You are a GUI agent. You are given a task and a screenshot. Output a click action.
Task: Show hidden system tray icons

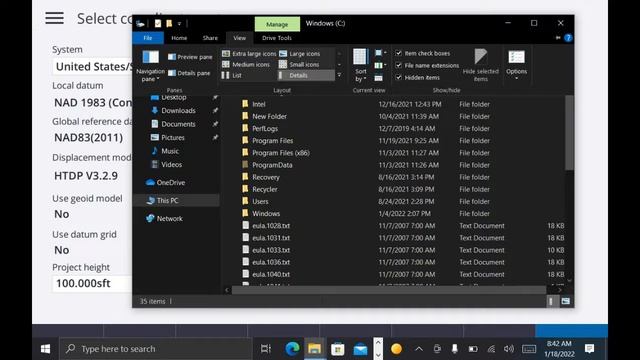(418, 349)
